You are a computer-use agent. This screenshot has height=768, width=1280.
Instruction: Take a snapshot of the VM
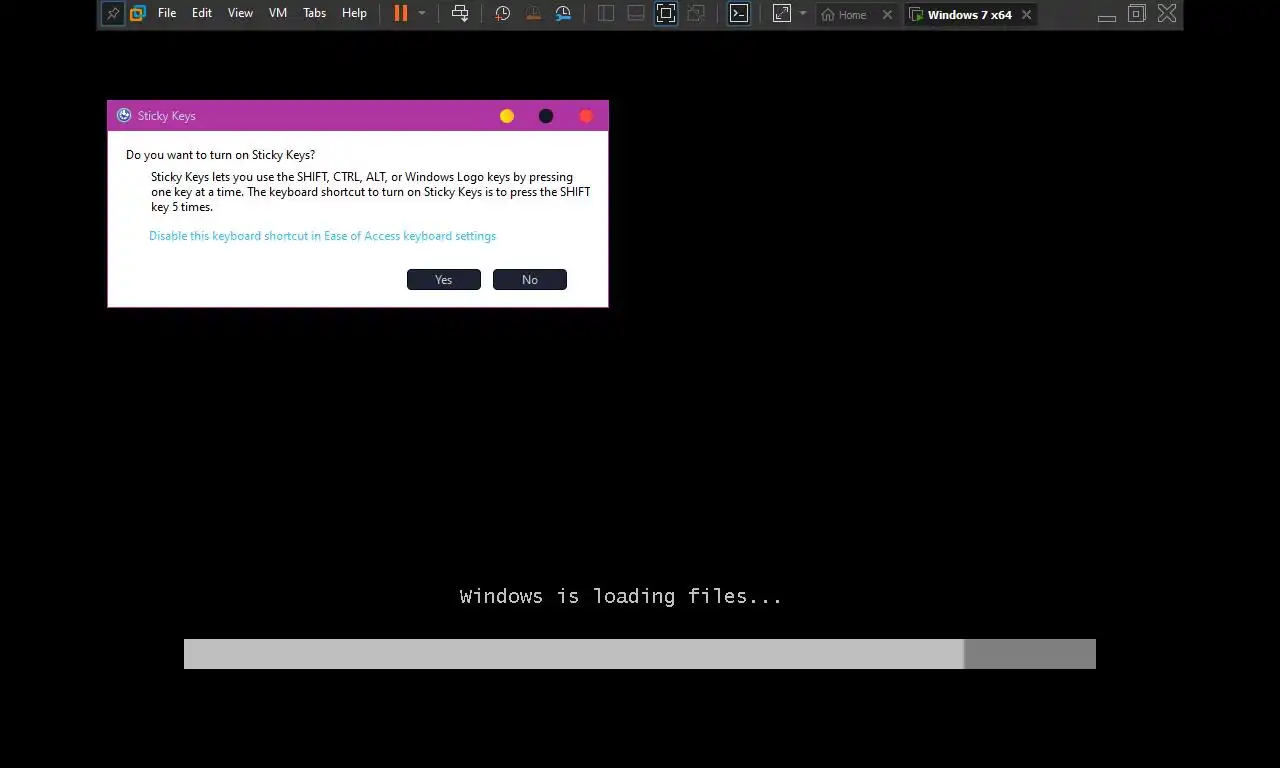pos(503,14)
